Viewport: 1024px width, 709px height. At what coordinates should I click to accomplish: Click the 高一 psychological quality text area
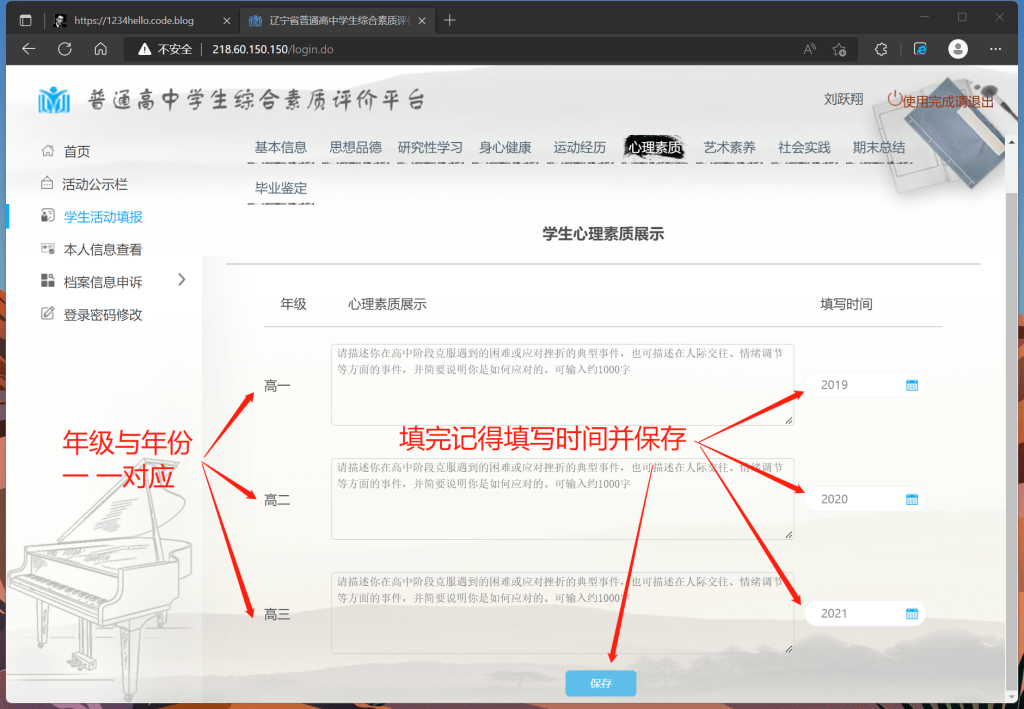tap(562, 385)
